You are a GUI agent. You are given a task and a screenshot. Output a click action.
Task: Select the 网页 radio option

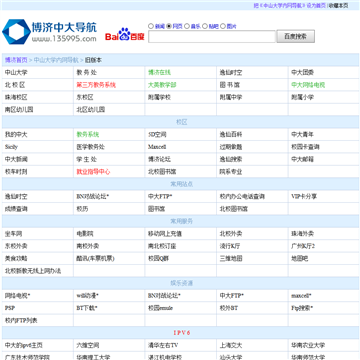tap(169, 26)
